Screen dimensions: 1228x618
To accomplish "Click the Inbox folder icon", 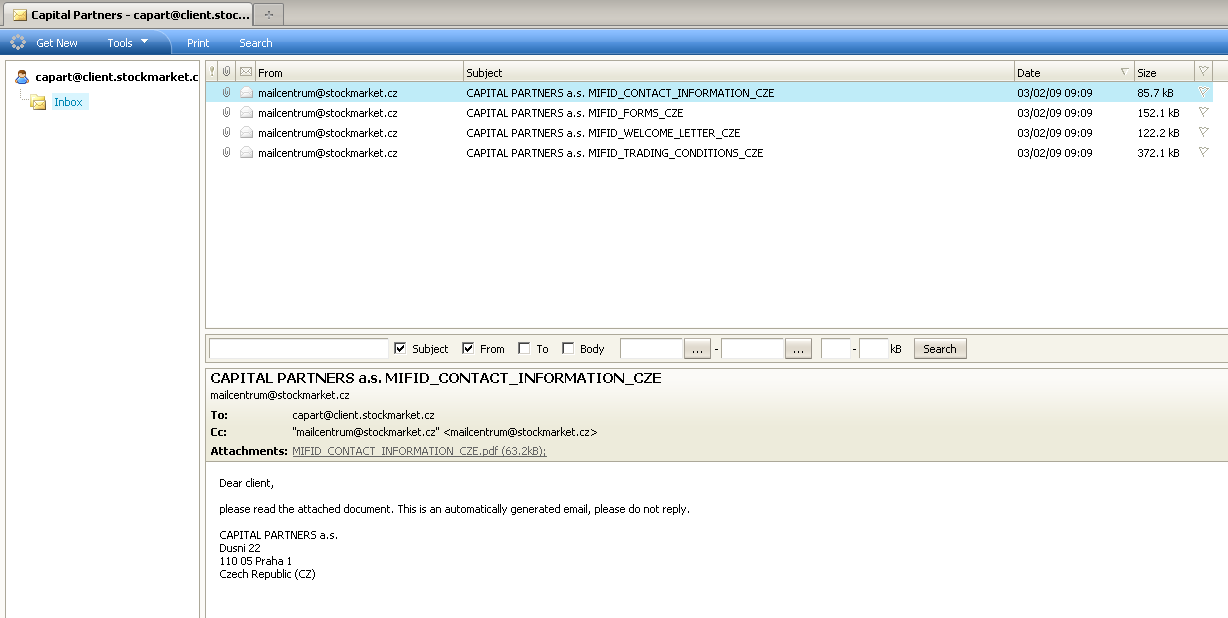I will (x=38, y=102).
